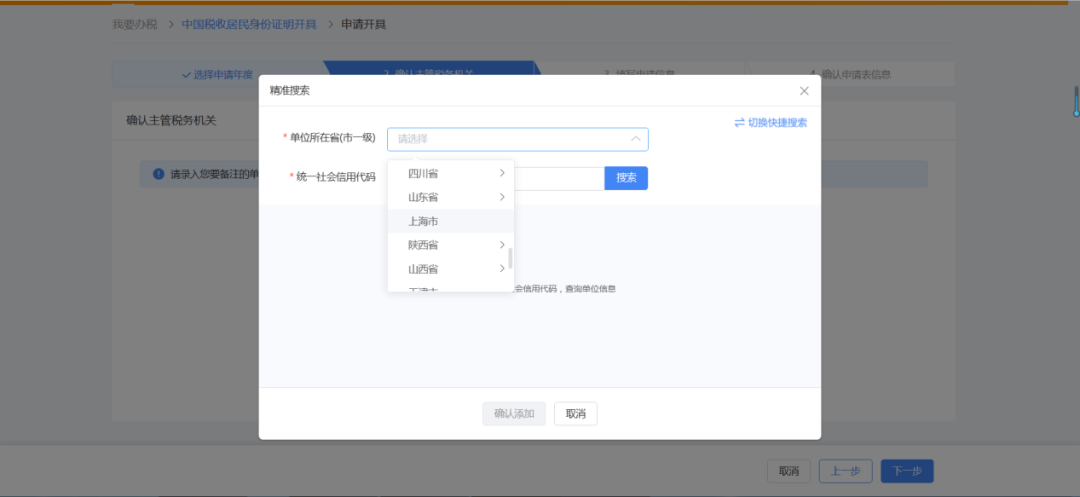Expand the 山西省 submenu arrow

click(x=502, y=269)
